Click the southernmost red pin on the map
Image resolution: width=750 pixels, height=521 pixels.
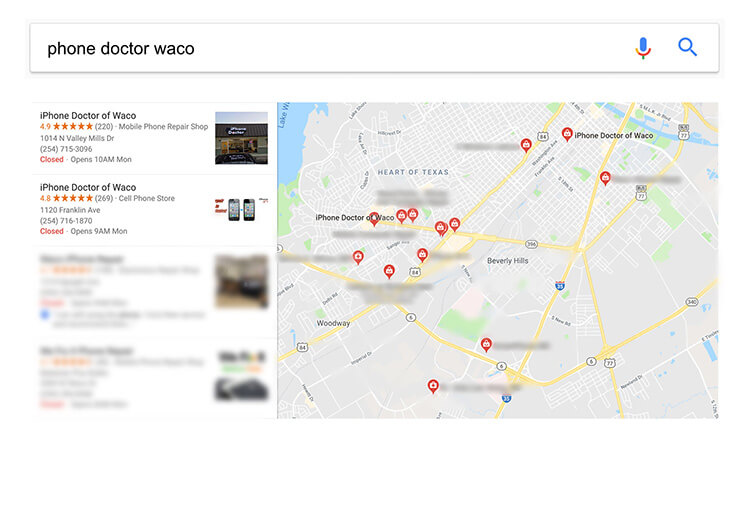click(433, 384)
